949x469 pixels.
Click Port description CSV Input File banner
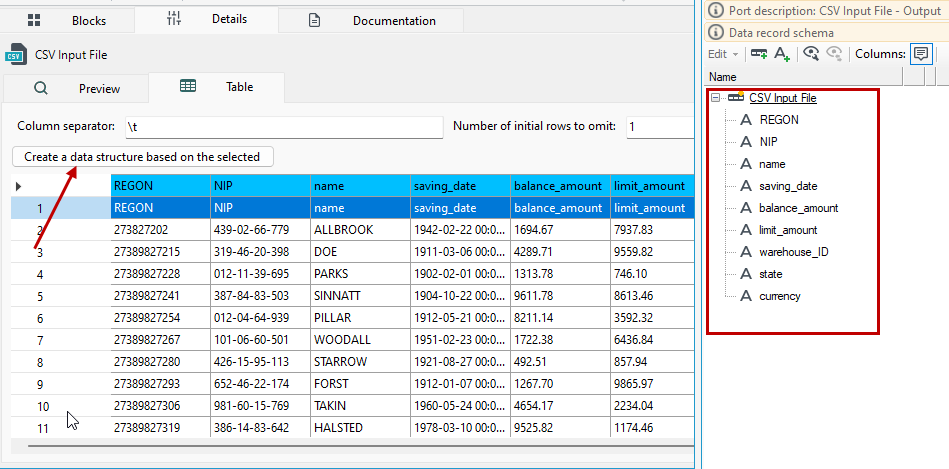pyautogui.click(x=827, y=11)
